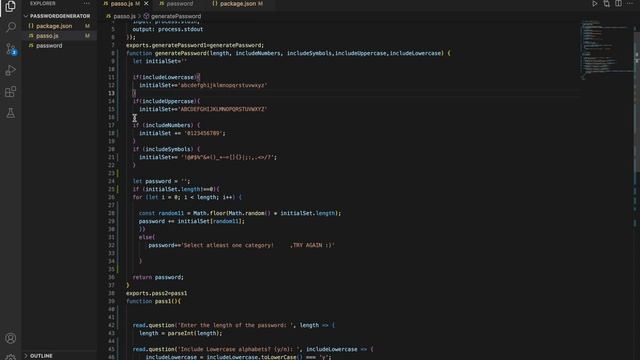Open the compare changes icon in editor toolbar

607,4
